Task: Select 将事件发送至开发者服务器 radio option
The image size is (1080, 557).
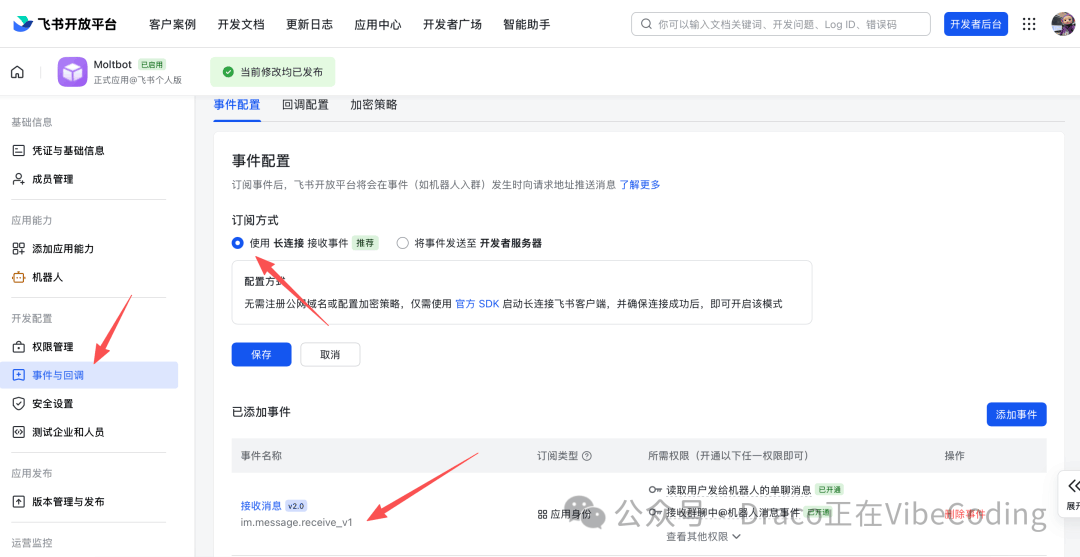Action: (403, 243)
